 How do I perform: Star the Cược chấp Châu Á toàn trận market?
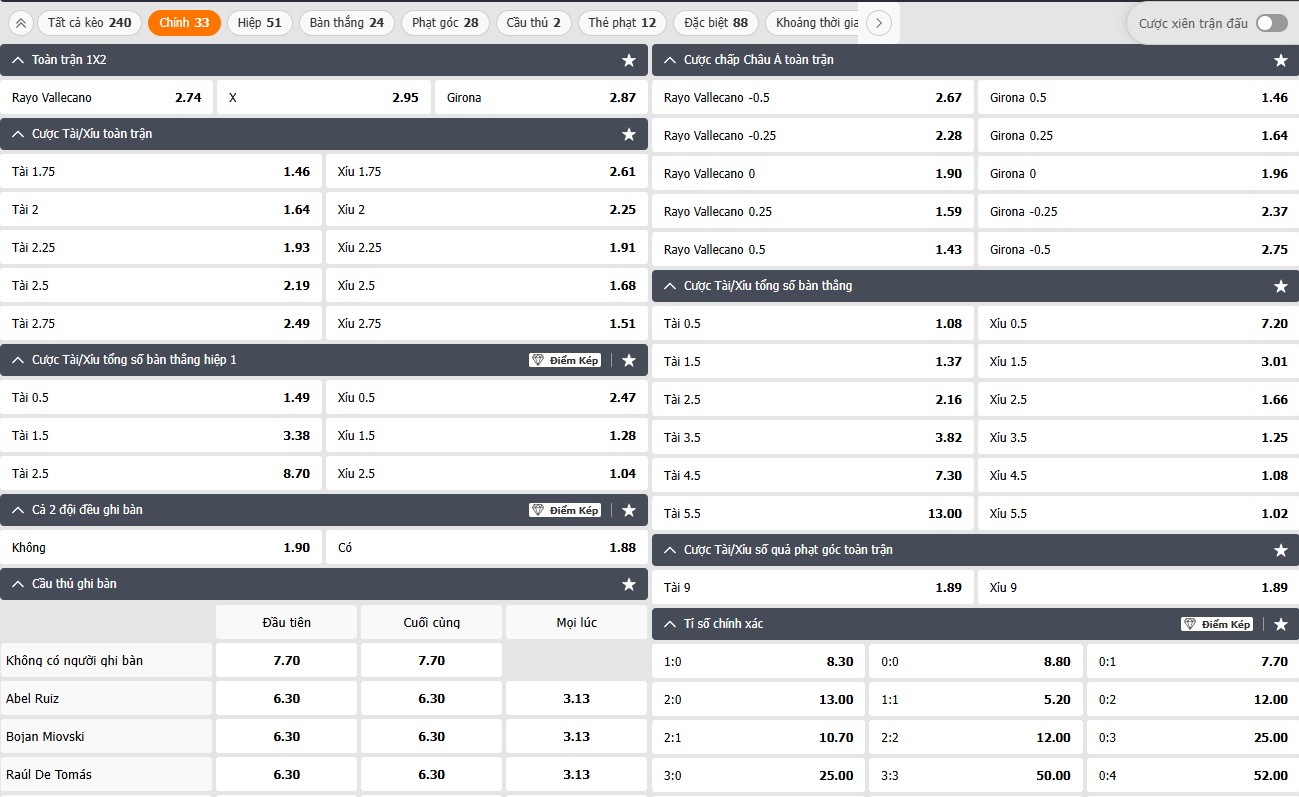tap(1281, 60)
